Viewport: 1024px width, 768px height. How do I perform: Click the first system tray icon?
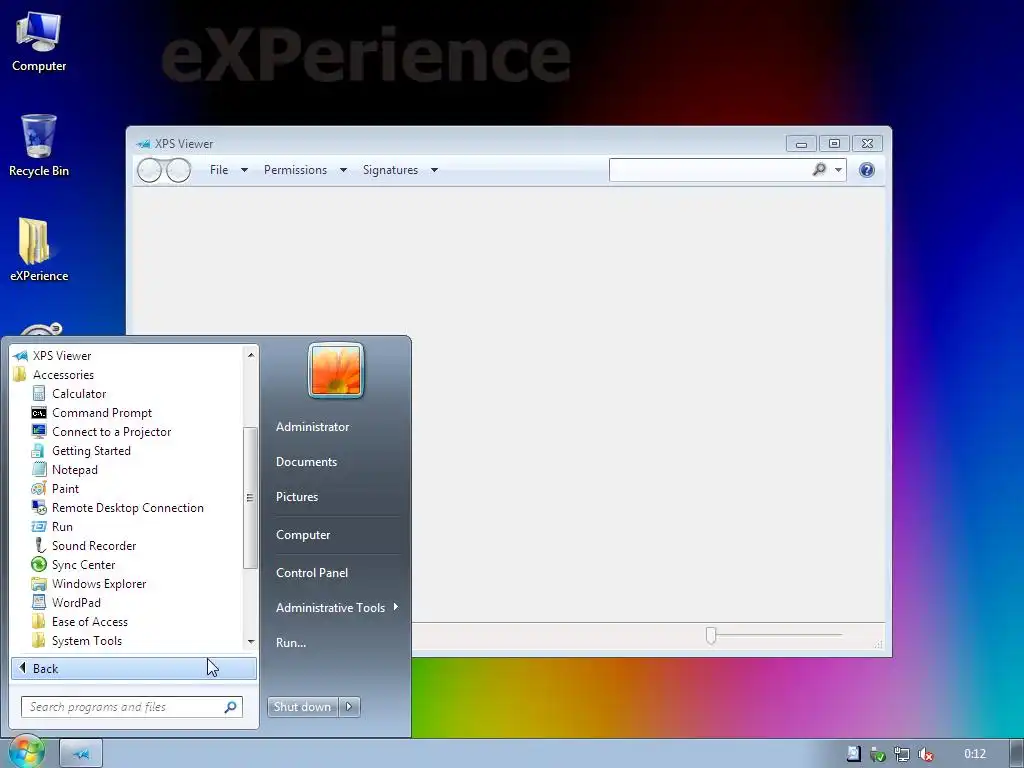tap(854, 754)
